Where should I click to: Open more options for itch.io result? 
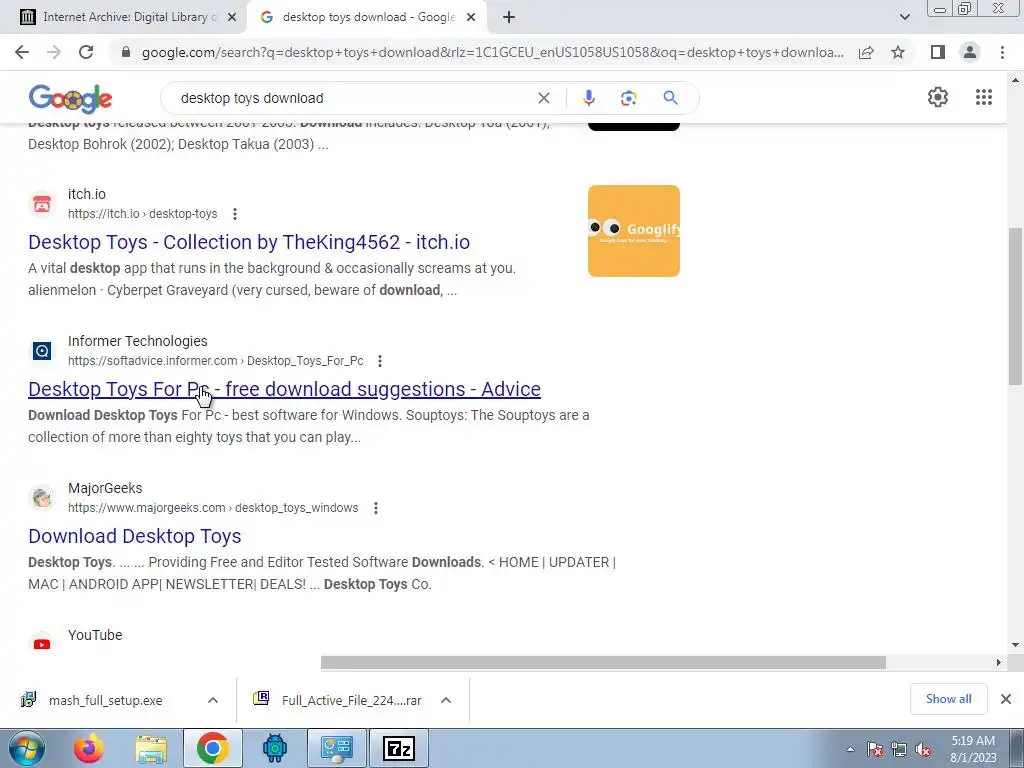[235, 214]
